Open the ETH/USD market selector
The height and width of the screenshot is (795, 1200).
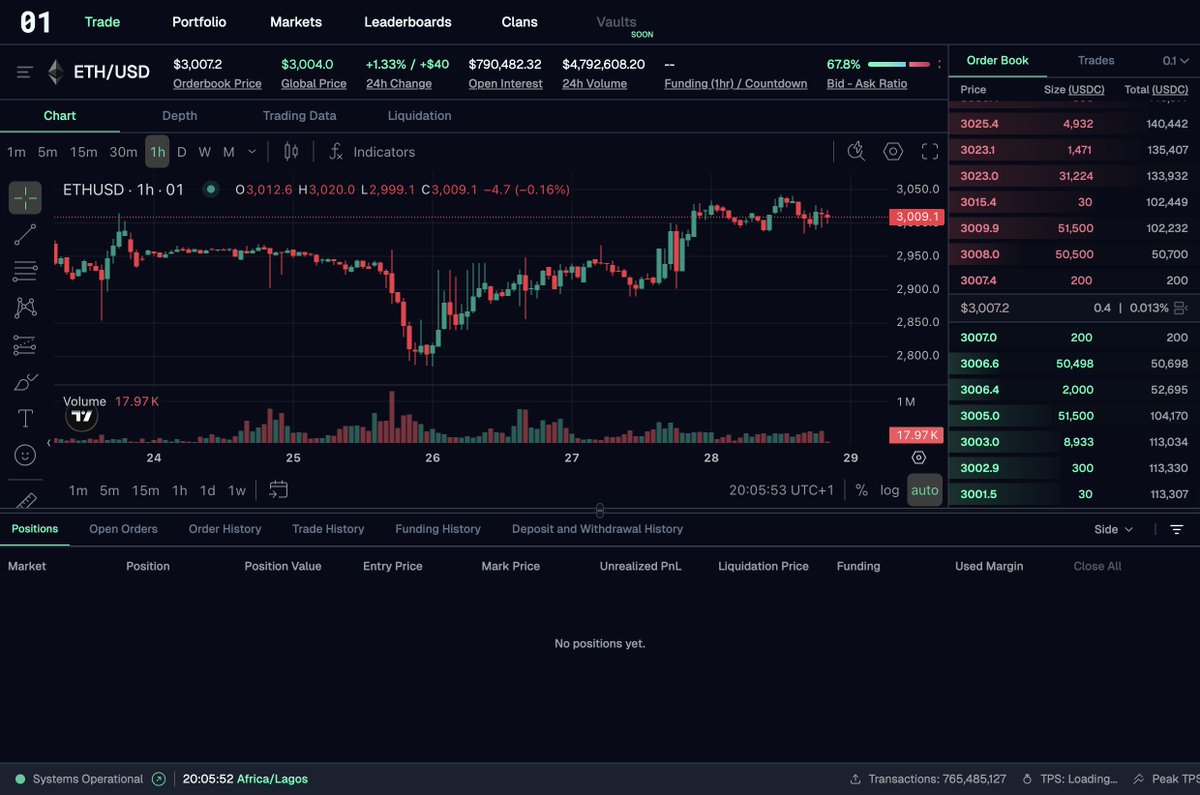point(111,72)
